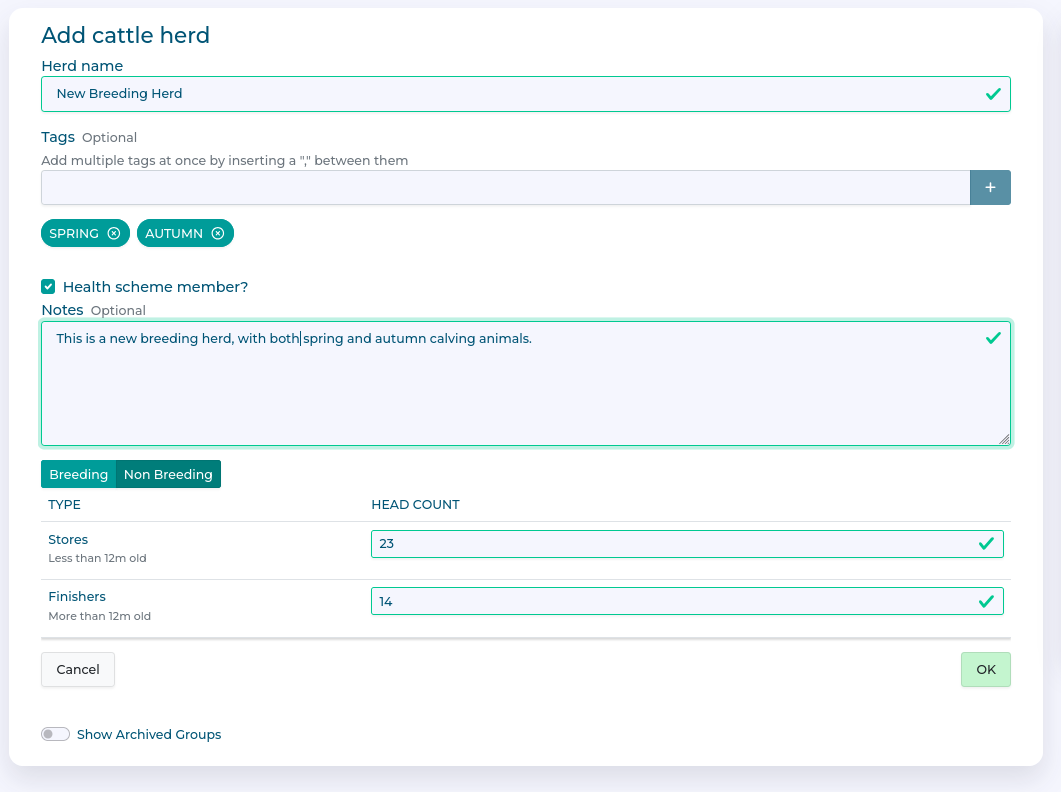The width and height of the screenshot is (1061, 792).
Task: Click the checkmark inside the Notes field
Action: (992, 338)
